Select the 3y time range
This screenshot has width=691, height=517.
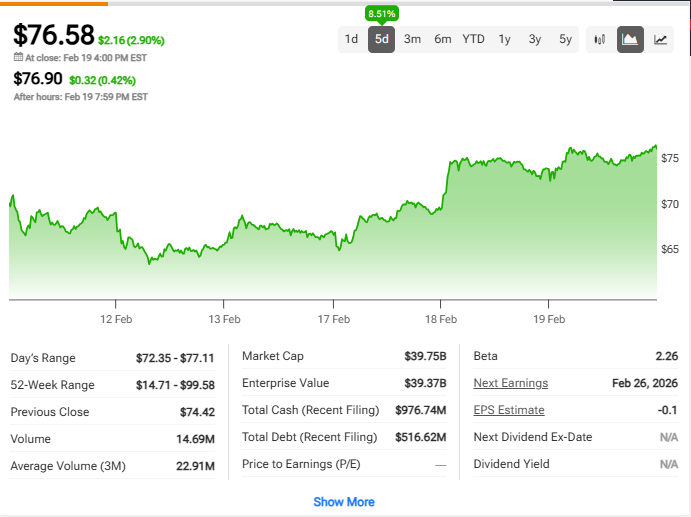535,39
